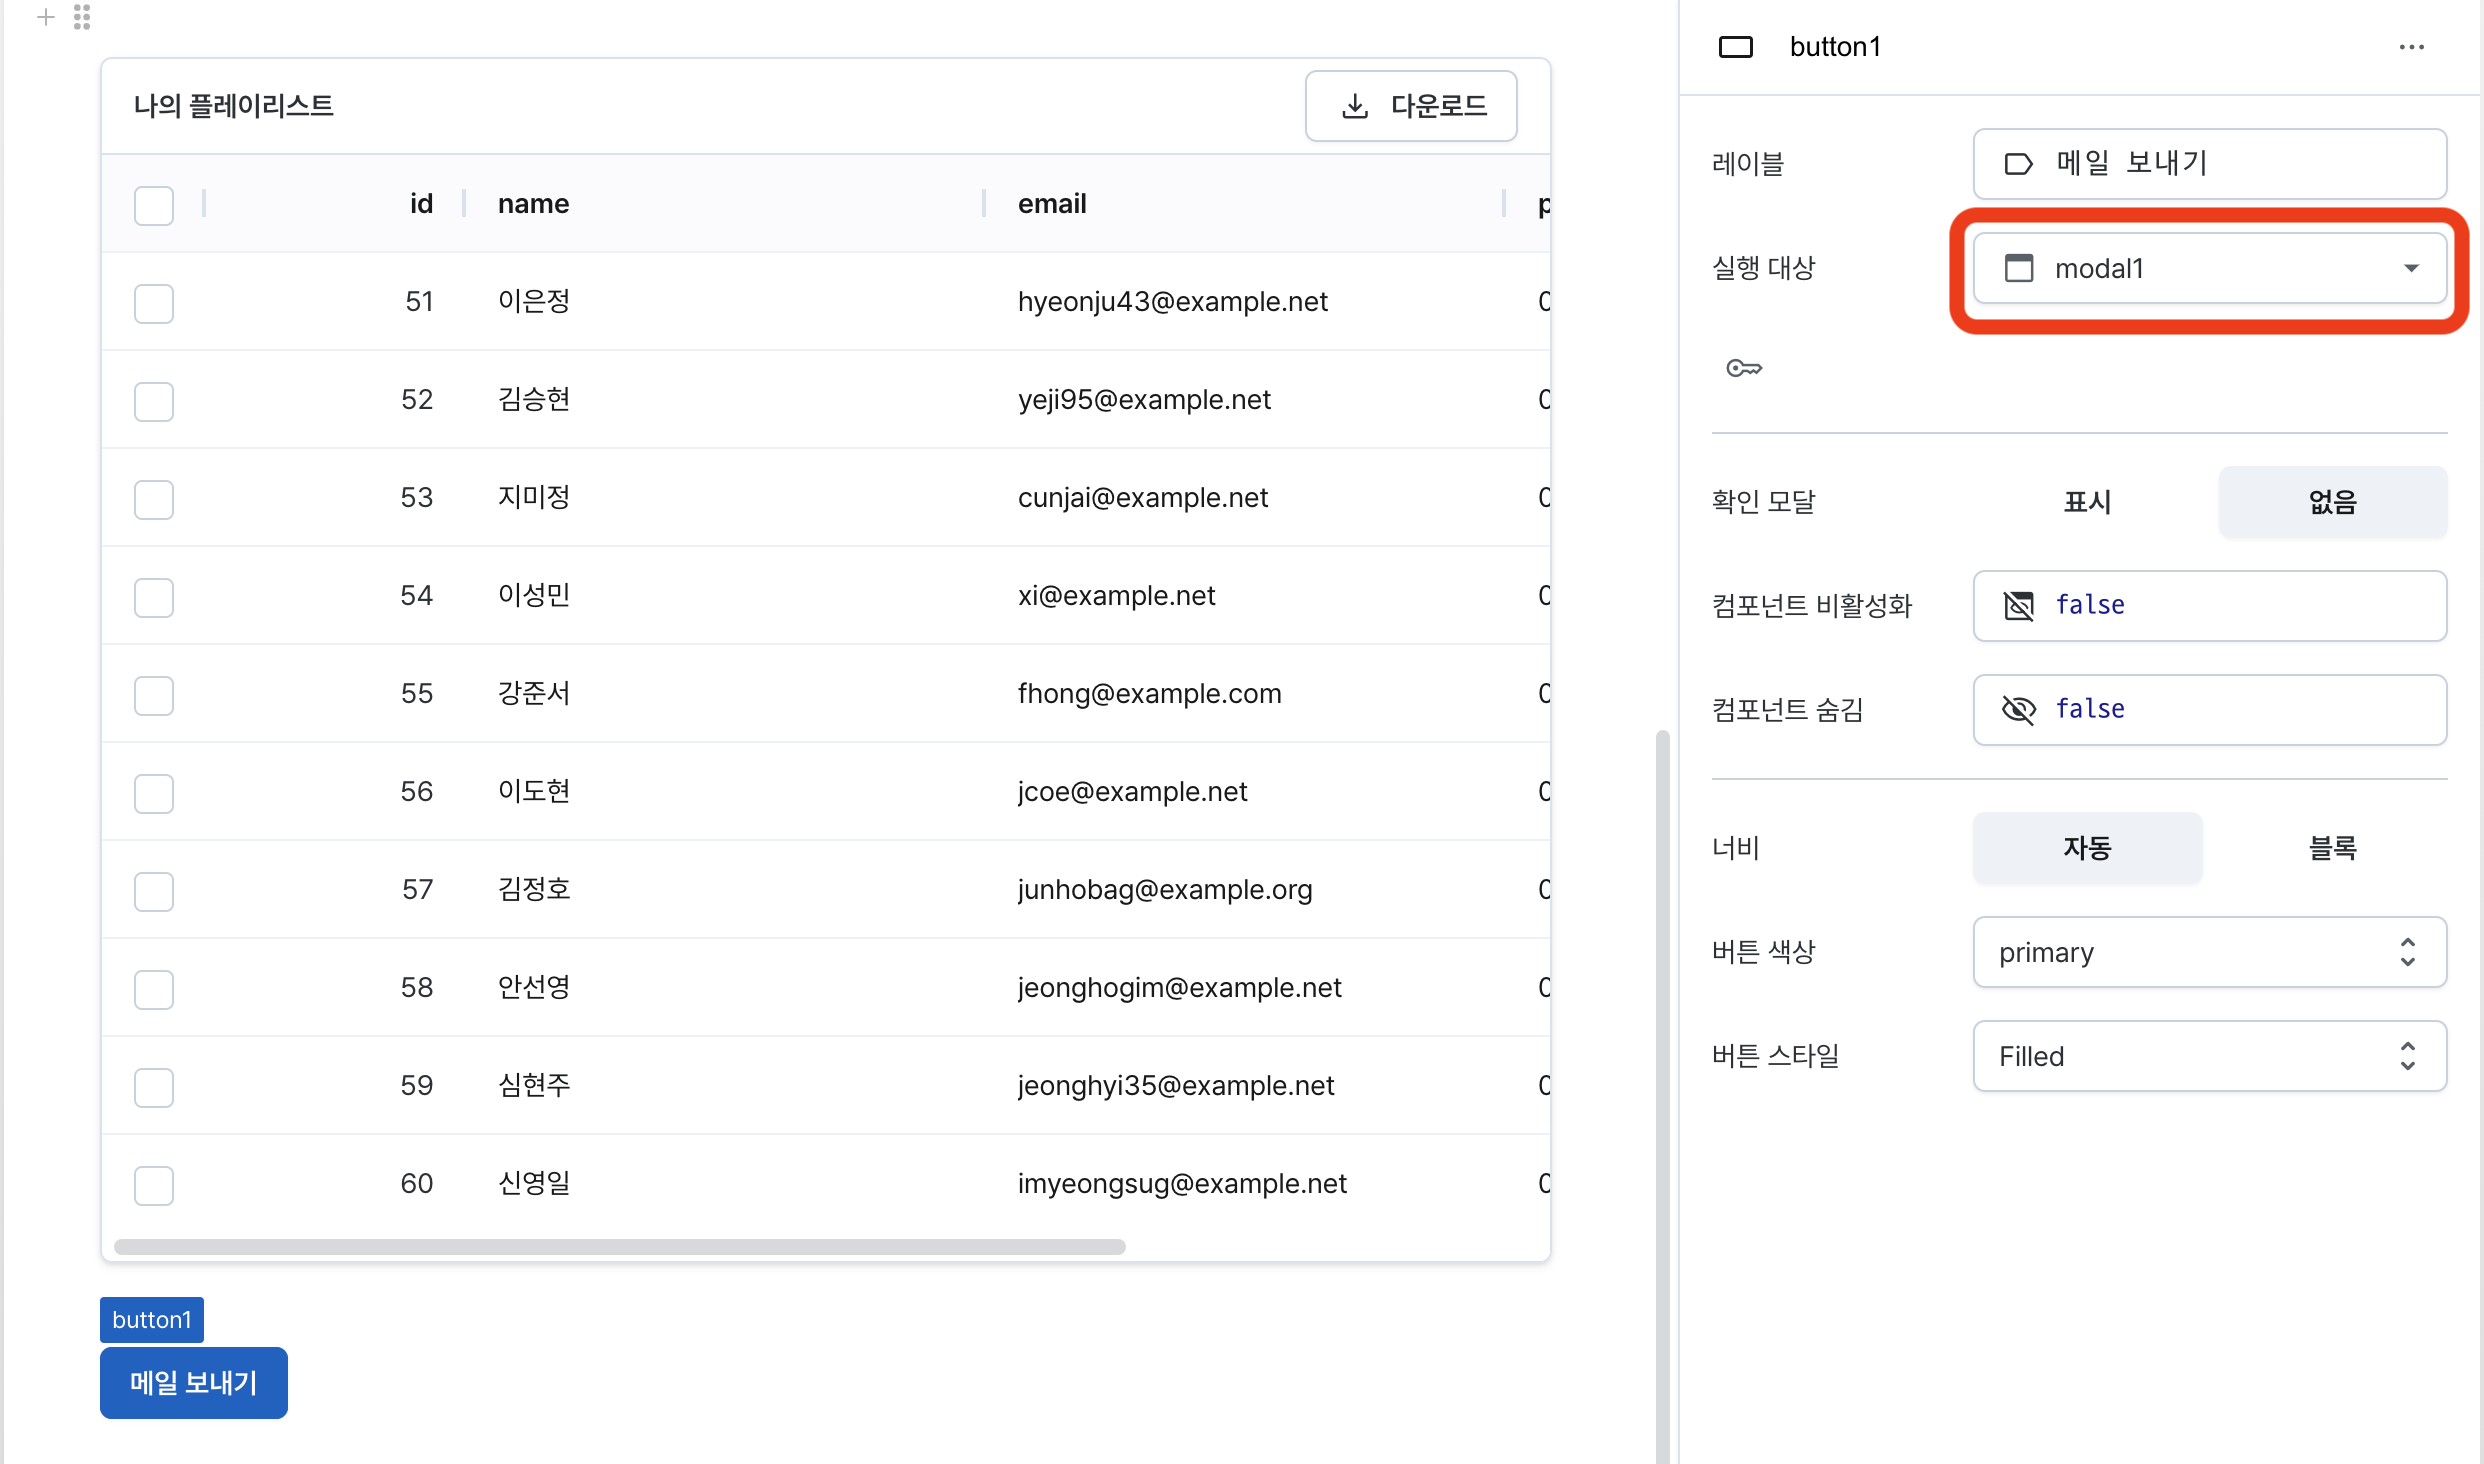Click email jeonghyi35@example.net
The image size is (2484, 1464).
[x=1176, y=1086]
